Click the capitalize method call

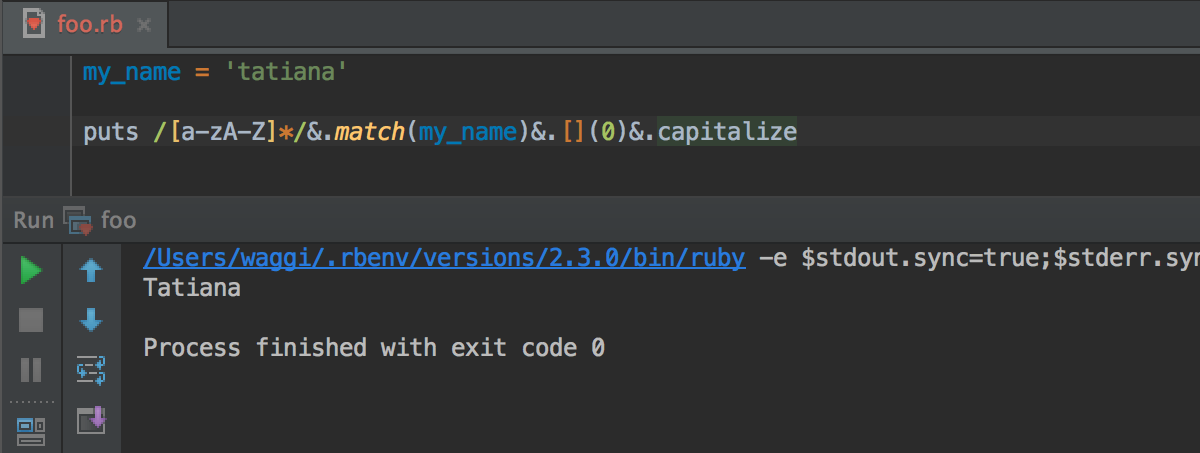728,132
